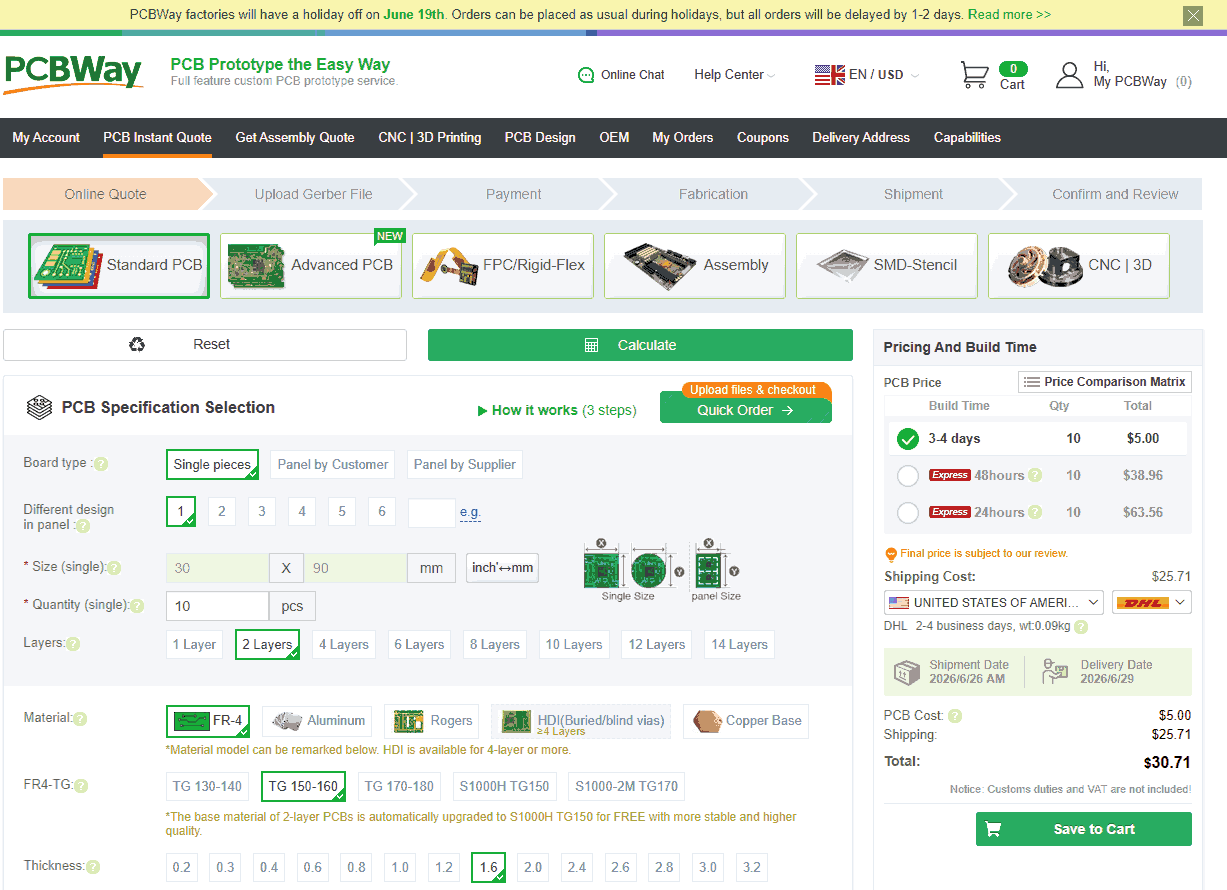1227x890 pixels.
Task: Click the user account profile icon
Action: 1069,75
